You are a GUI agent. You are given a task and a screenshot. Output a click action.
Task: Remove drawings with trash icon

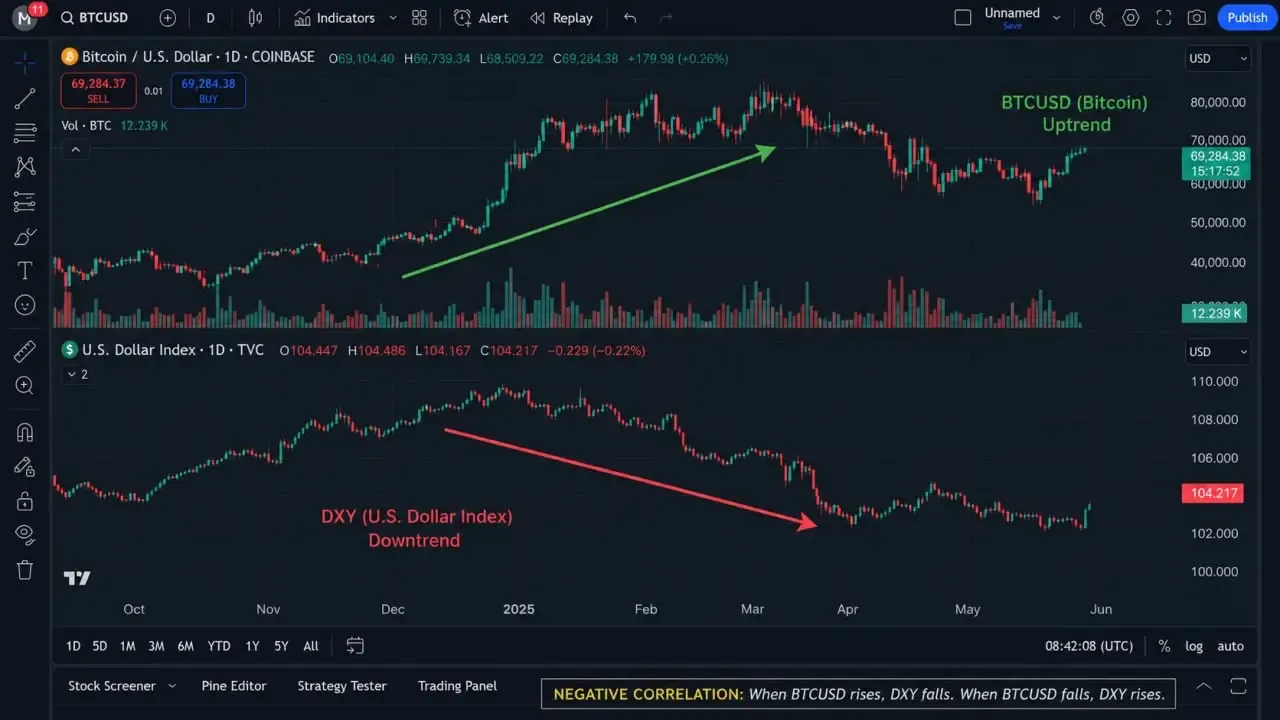(x=25, y=570)
